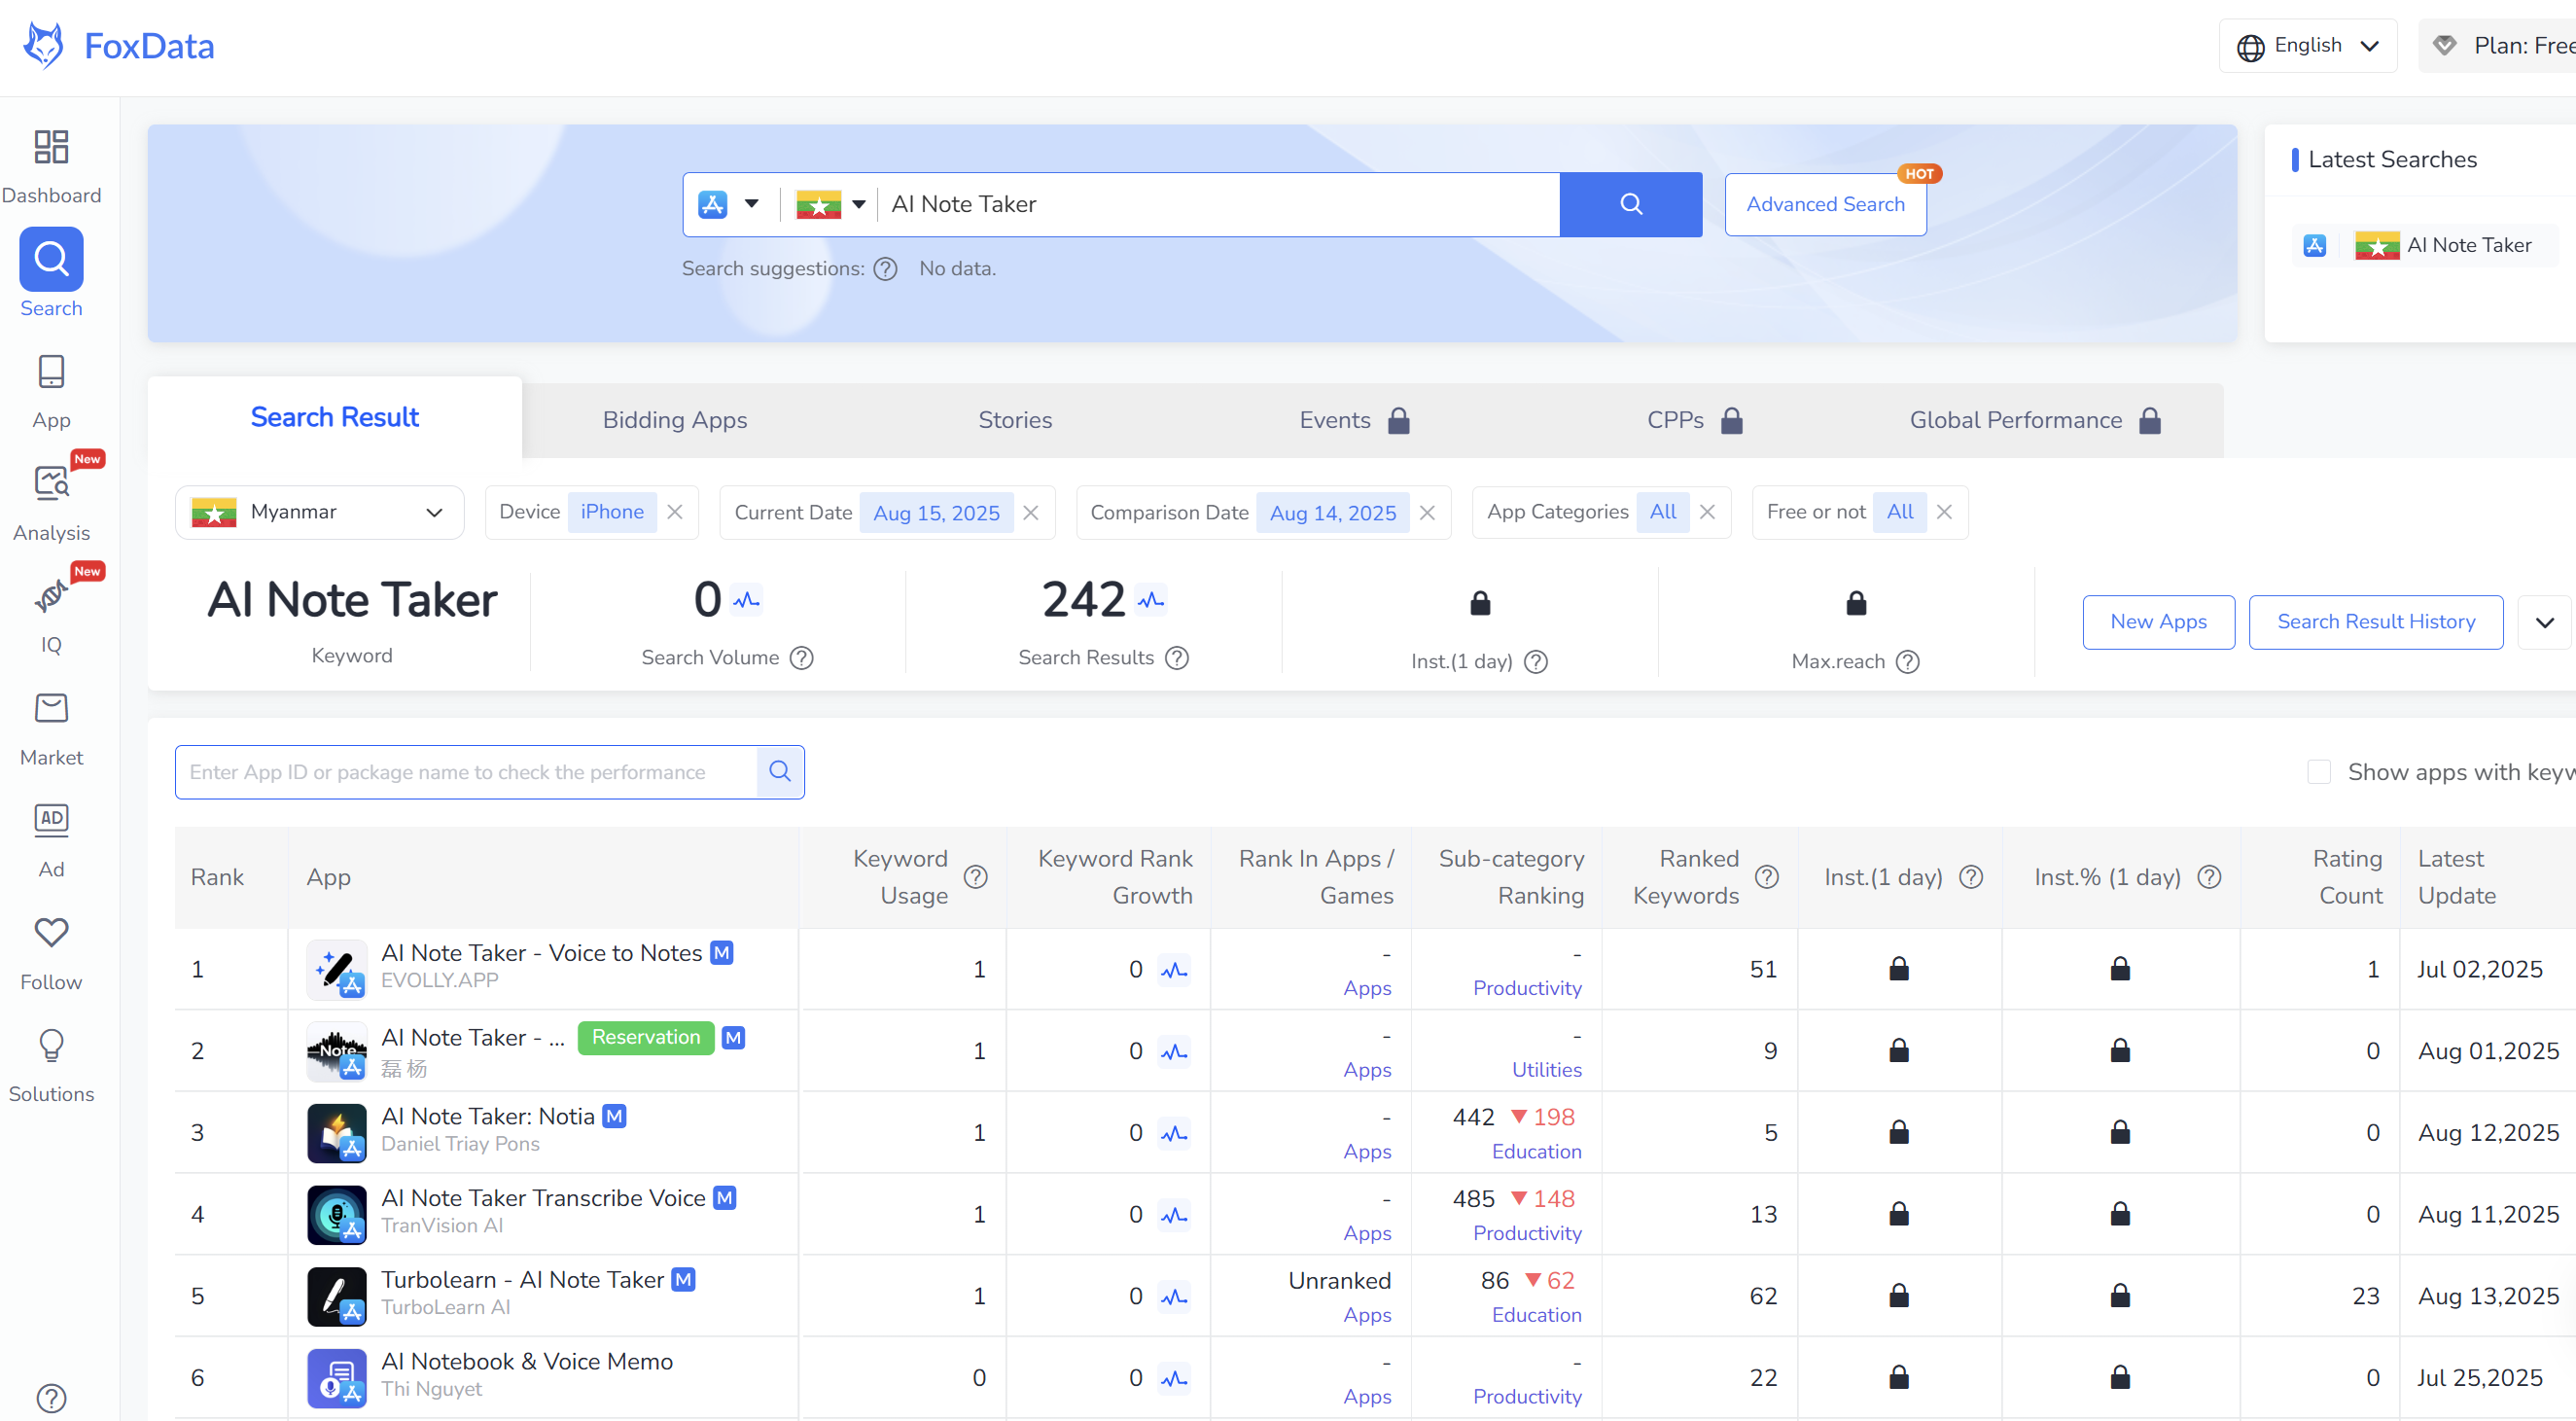Expand the Myanmar country dropdown
The width and height of the screenshot is (2576, 1421).
(x=320, y=512)
